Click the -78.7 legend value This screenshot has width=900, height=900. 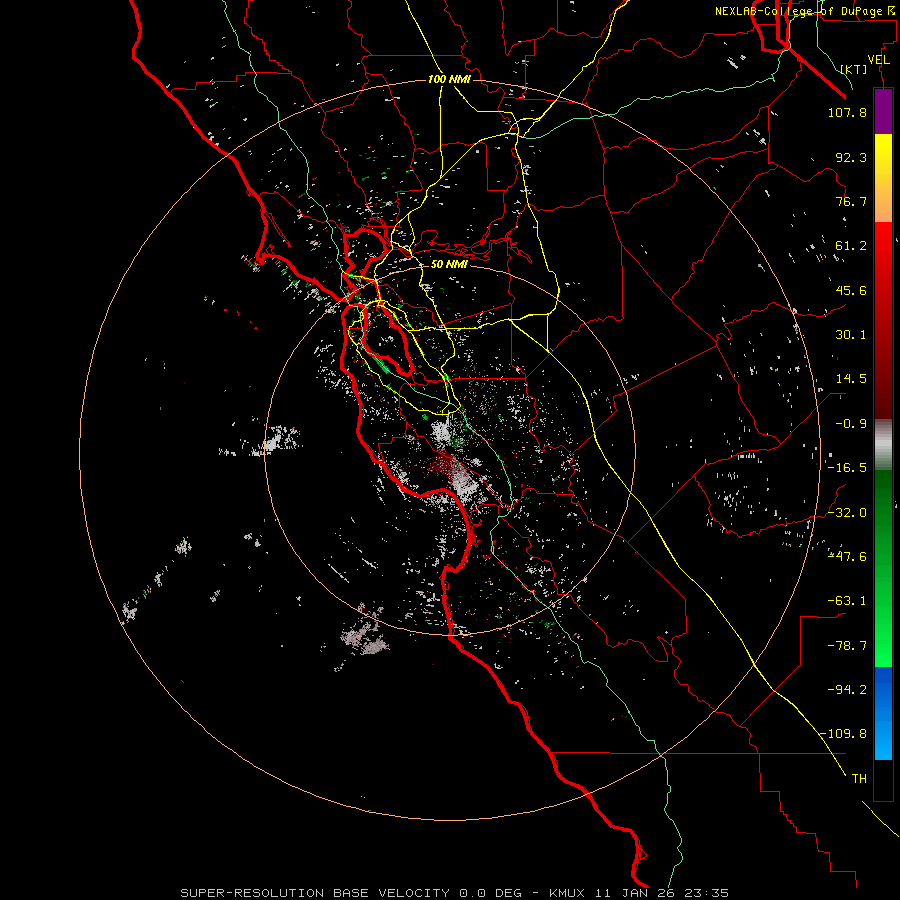point(847,646)
